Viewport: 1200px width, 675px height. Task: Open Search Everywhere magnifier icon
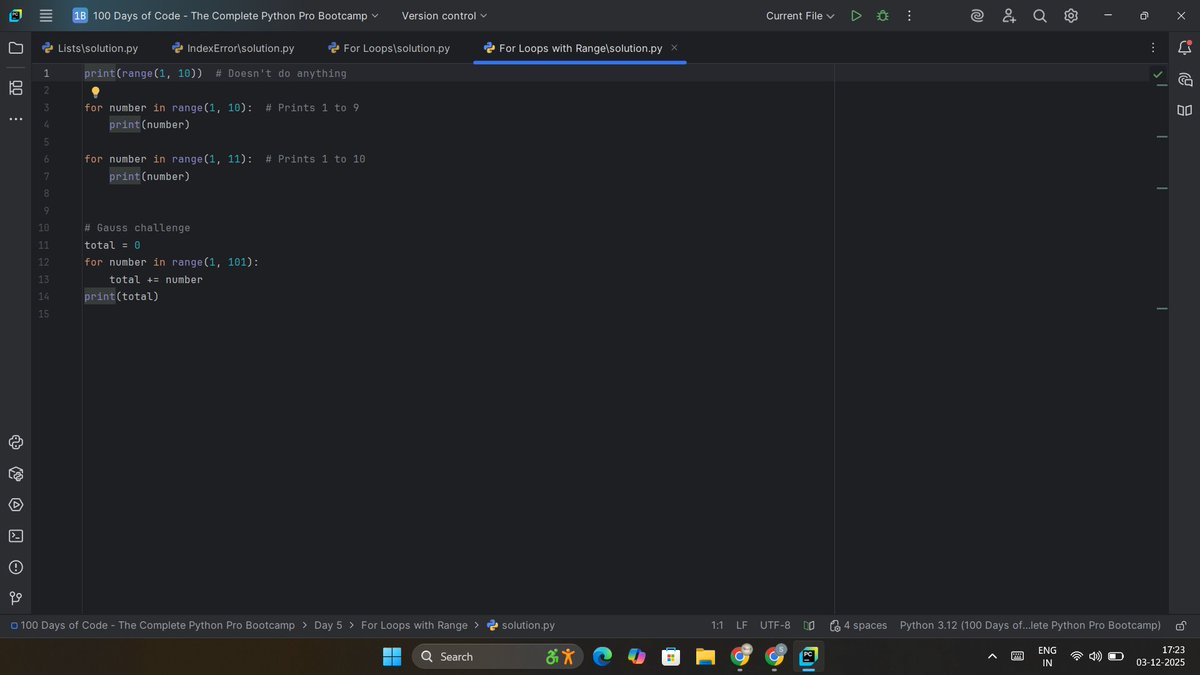(x=1040, y=15)
